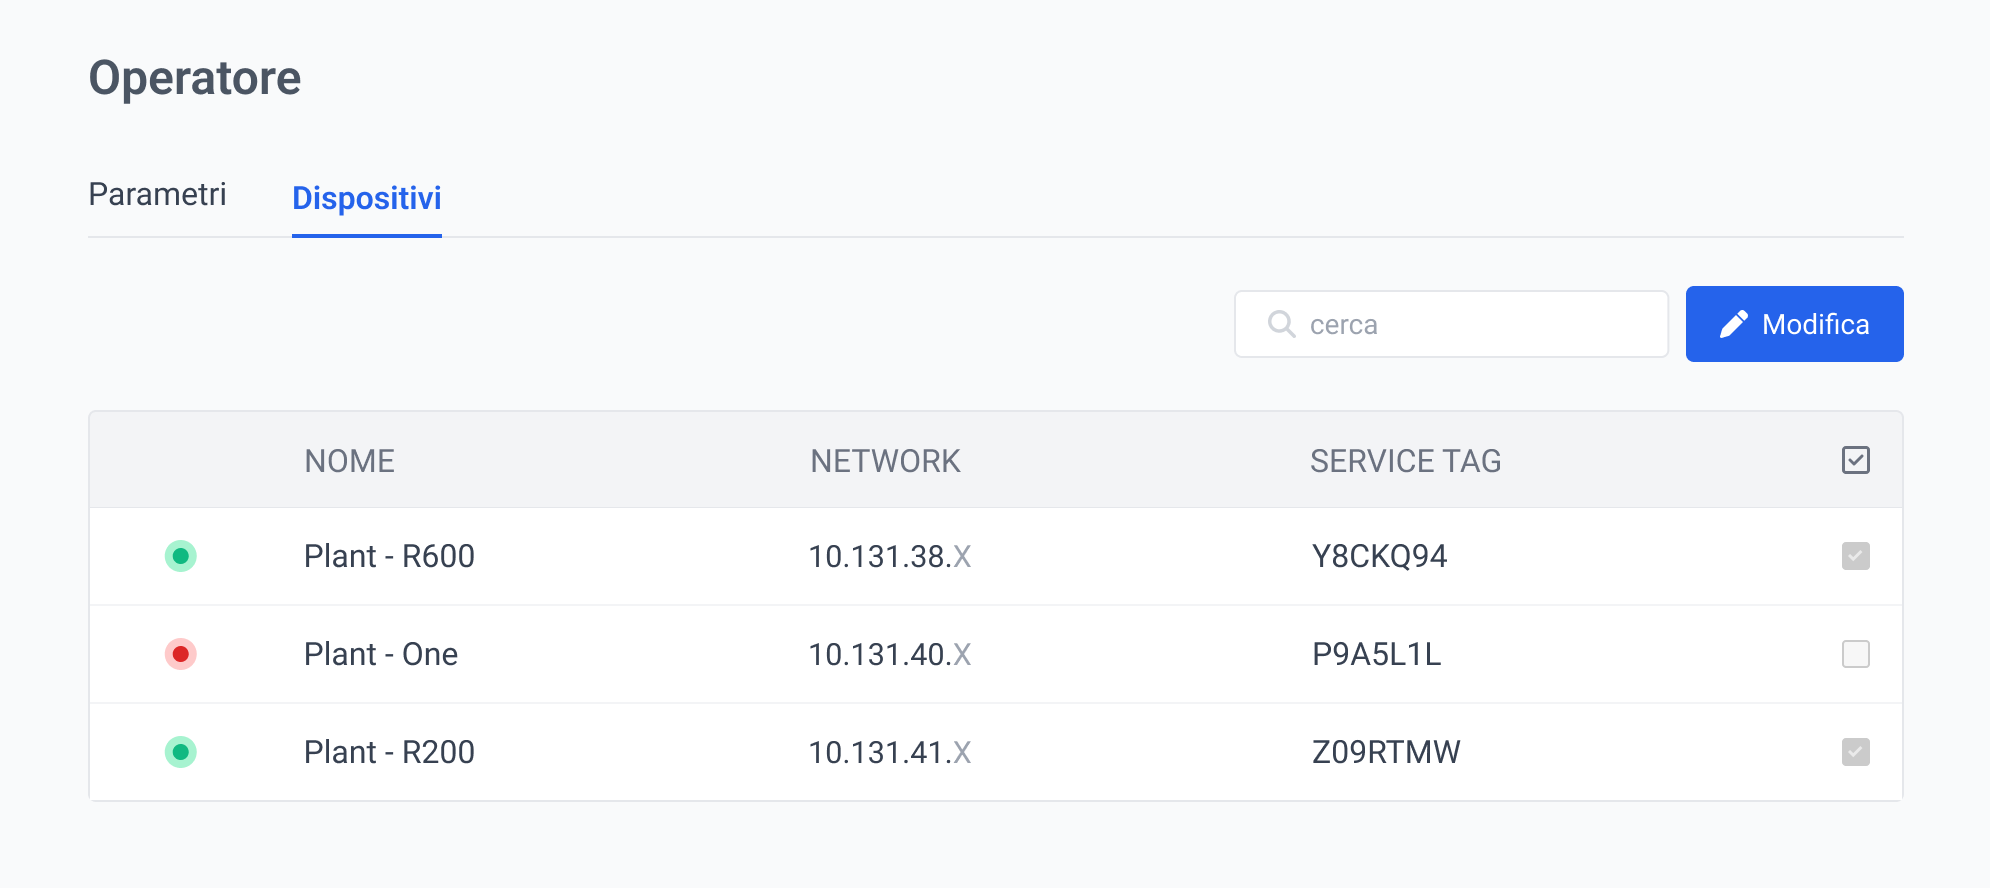Select the Dispositivi tab

(366, 198)
